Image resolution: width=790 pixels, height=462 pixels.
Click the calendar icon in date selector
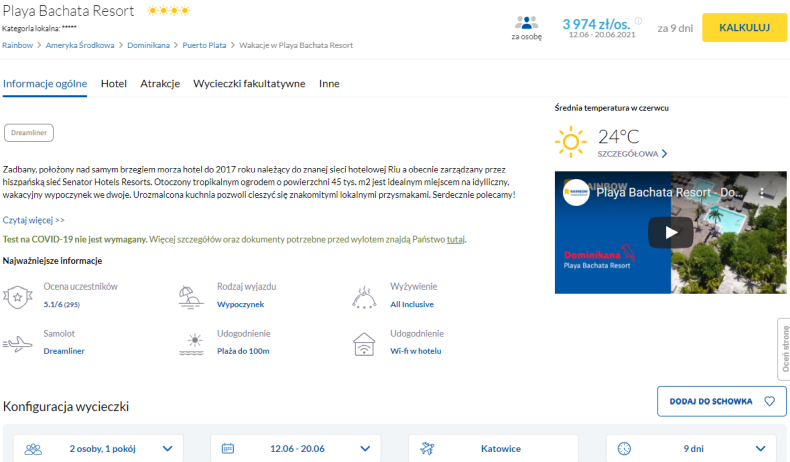(228, 448)
